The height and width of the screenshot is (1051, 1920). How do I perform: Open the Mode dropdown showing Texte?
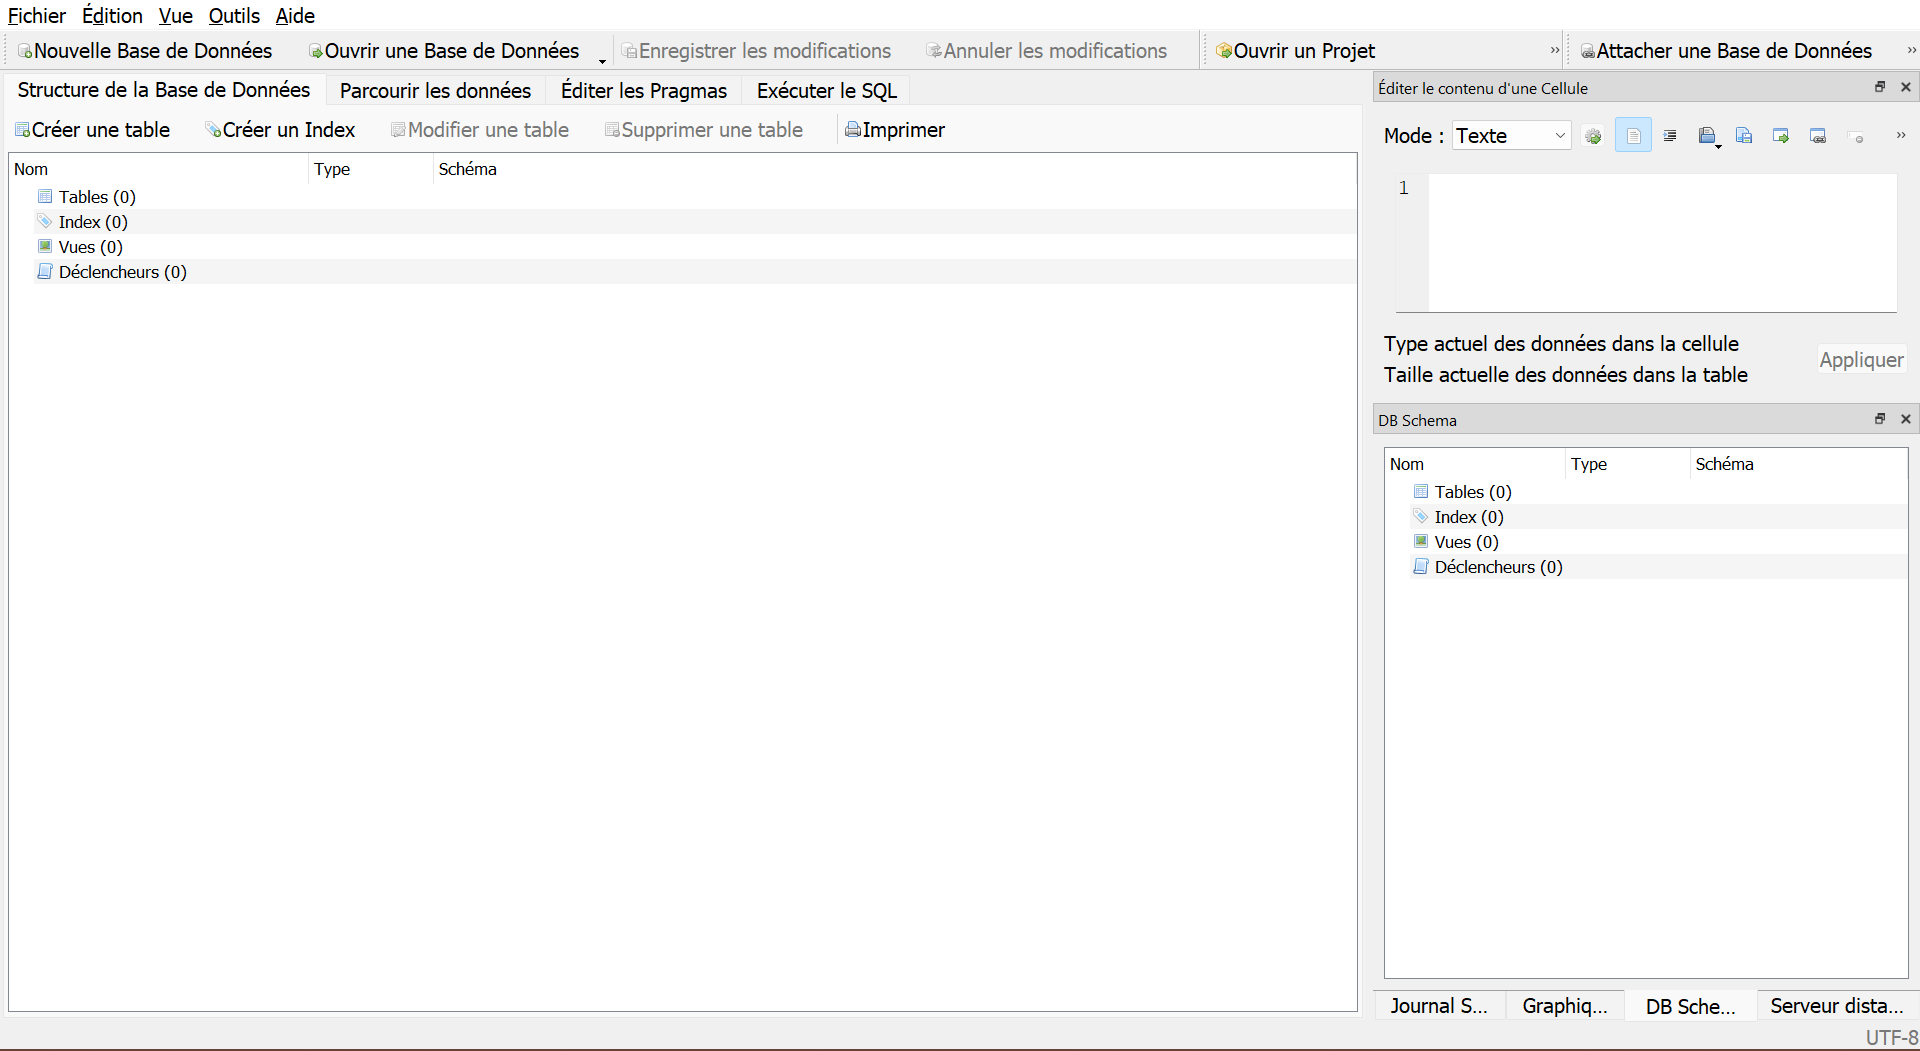1511,136
